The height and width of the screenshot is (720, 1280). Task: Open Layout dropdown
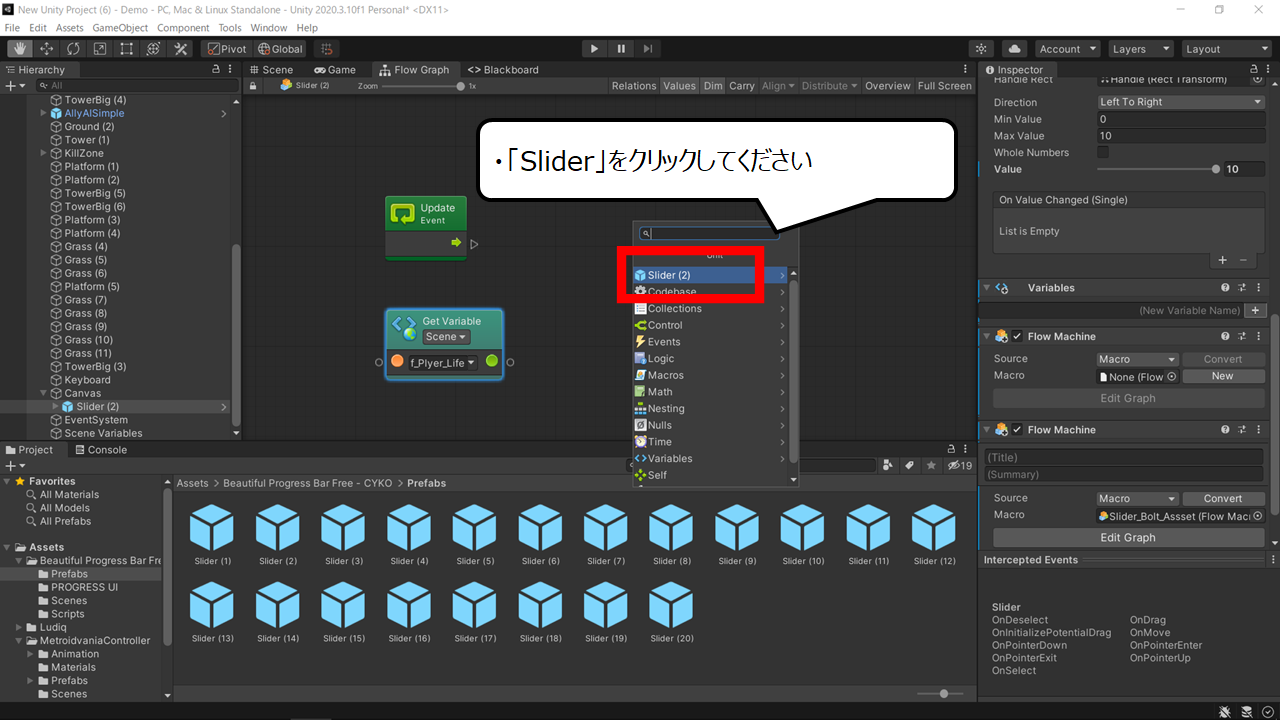(x=1226, y=49)
